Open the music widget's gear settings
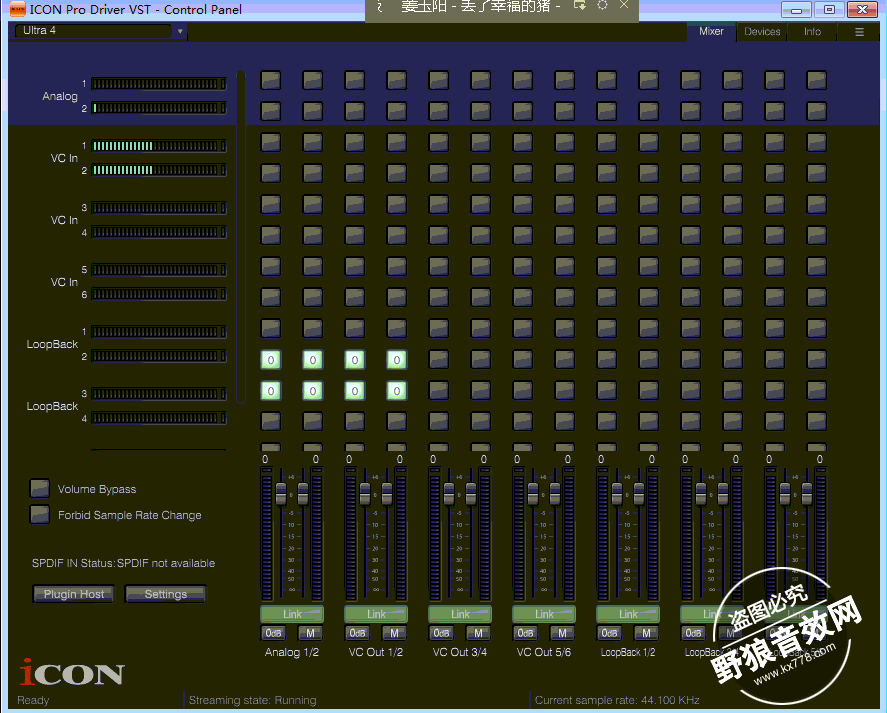Image resolution: width=887 pixels, height=713 pixels. [x=602, y=5]
